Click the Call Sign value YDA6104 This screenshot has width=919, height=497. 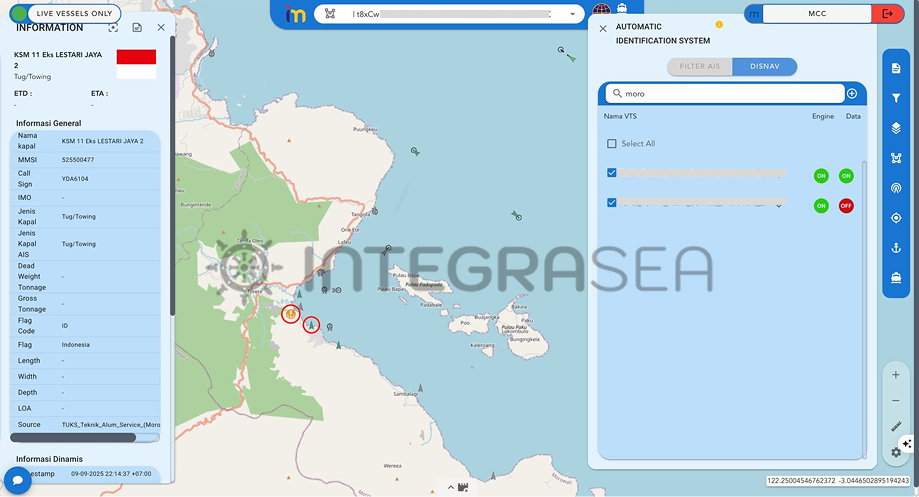click(x=75, y=179)
